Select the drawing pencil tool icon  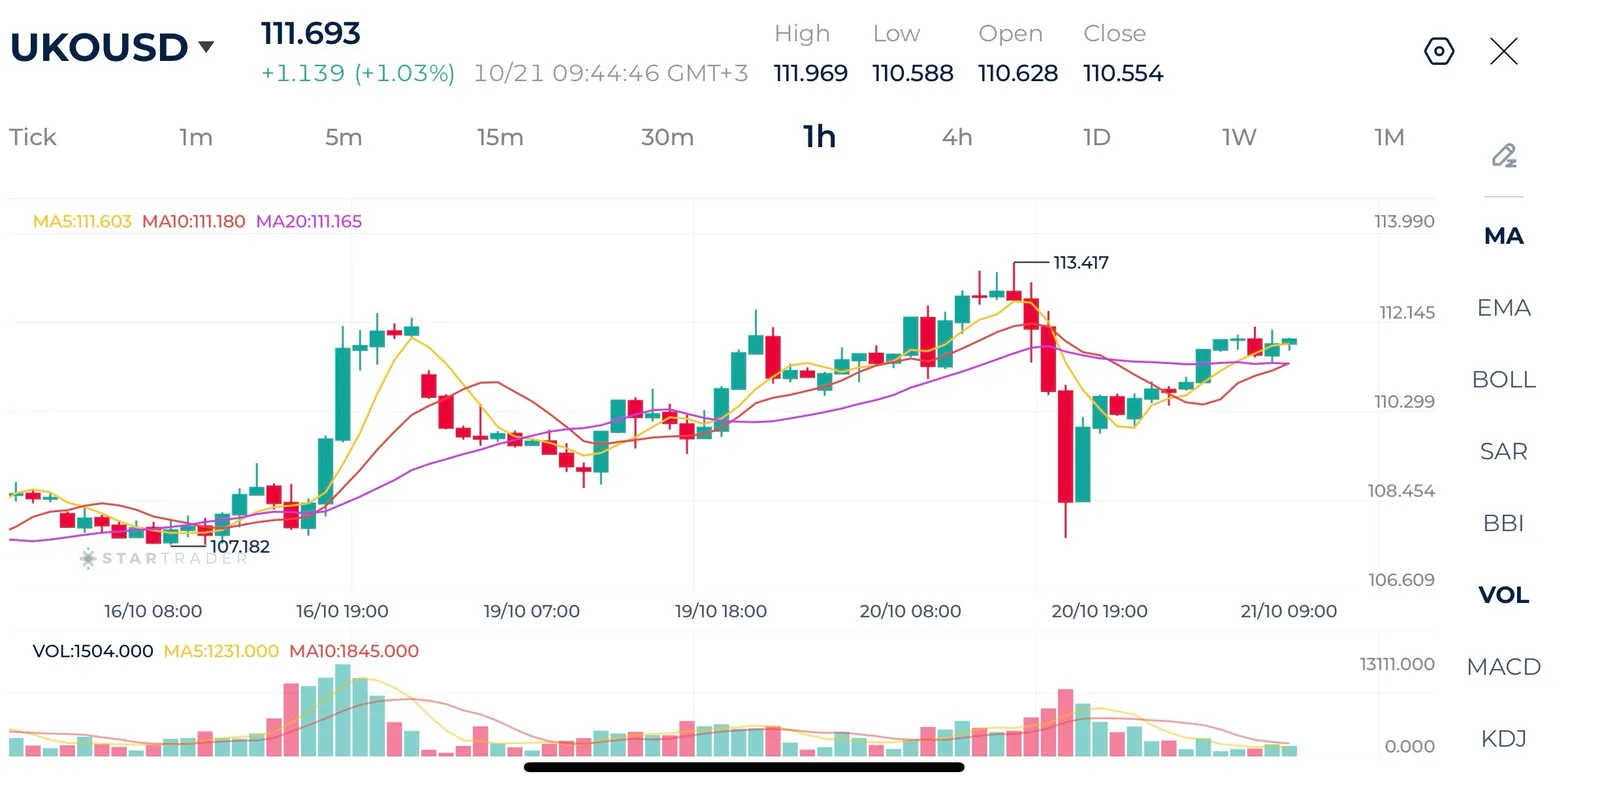click(x=1504, y=155)
